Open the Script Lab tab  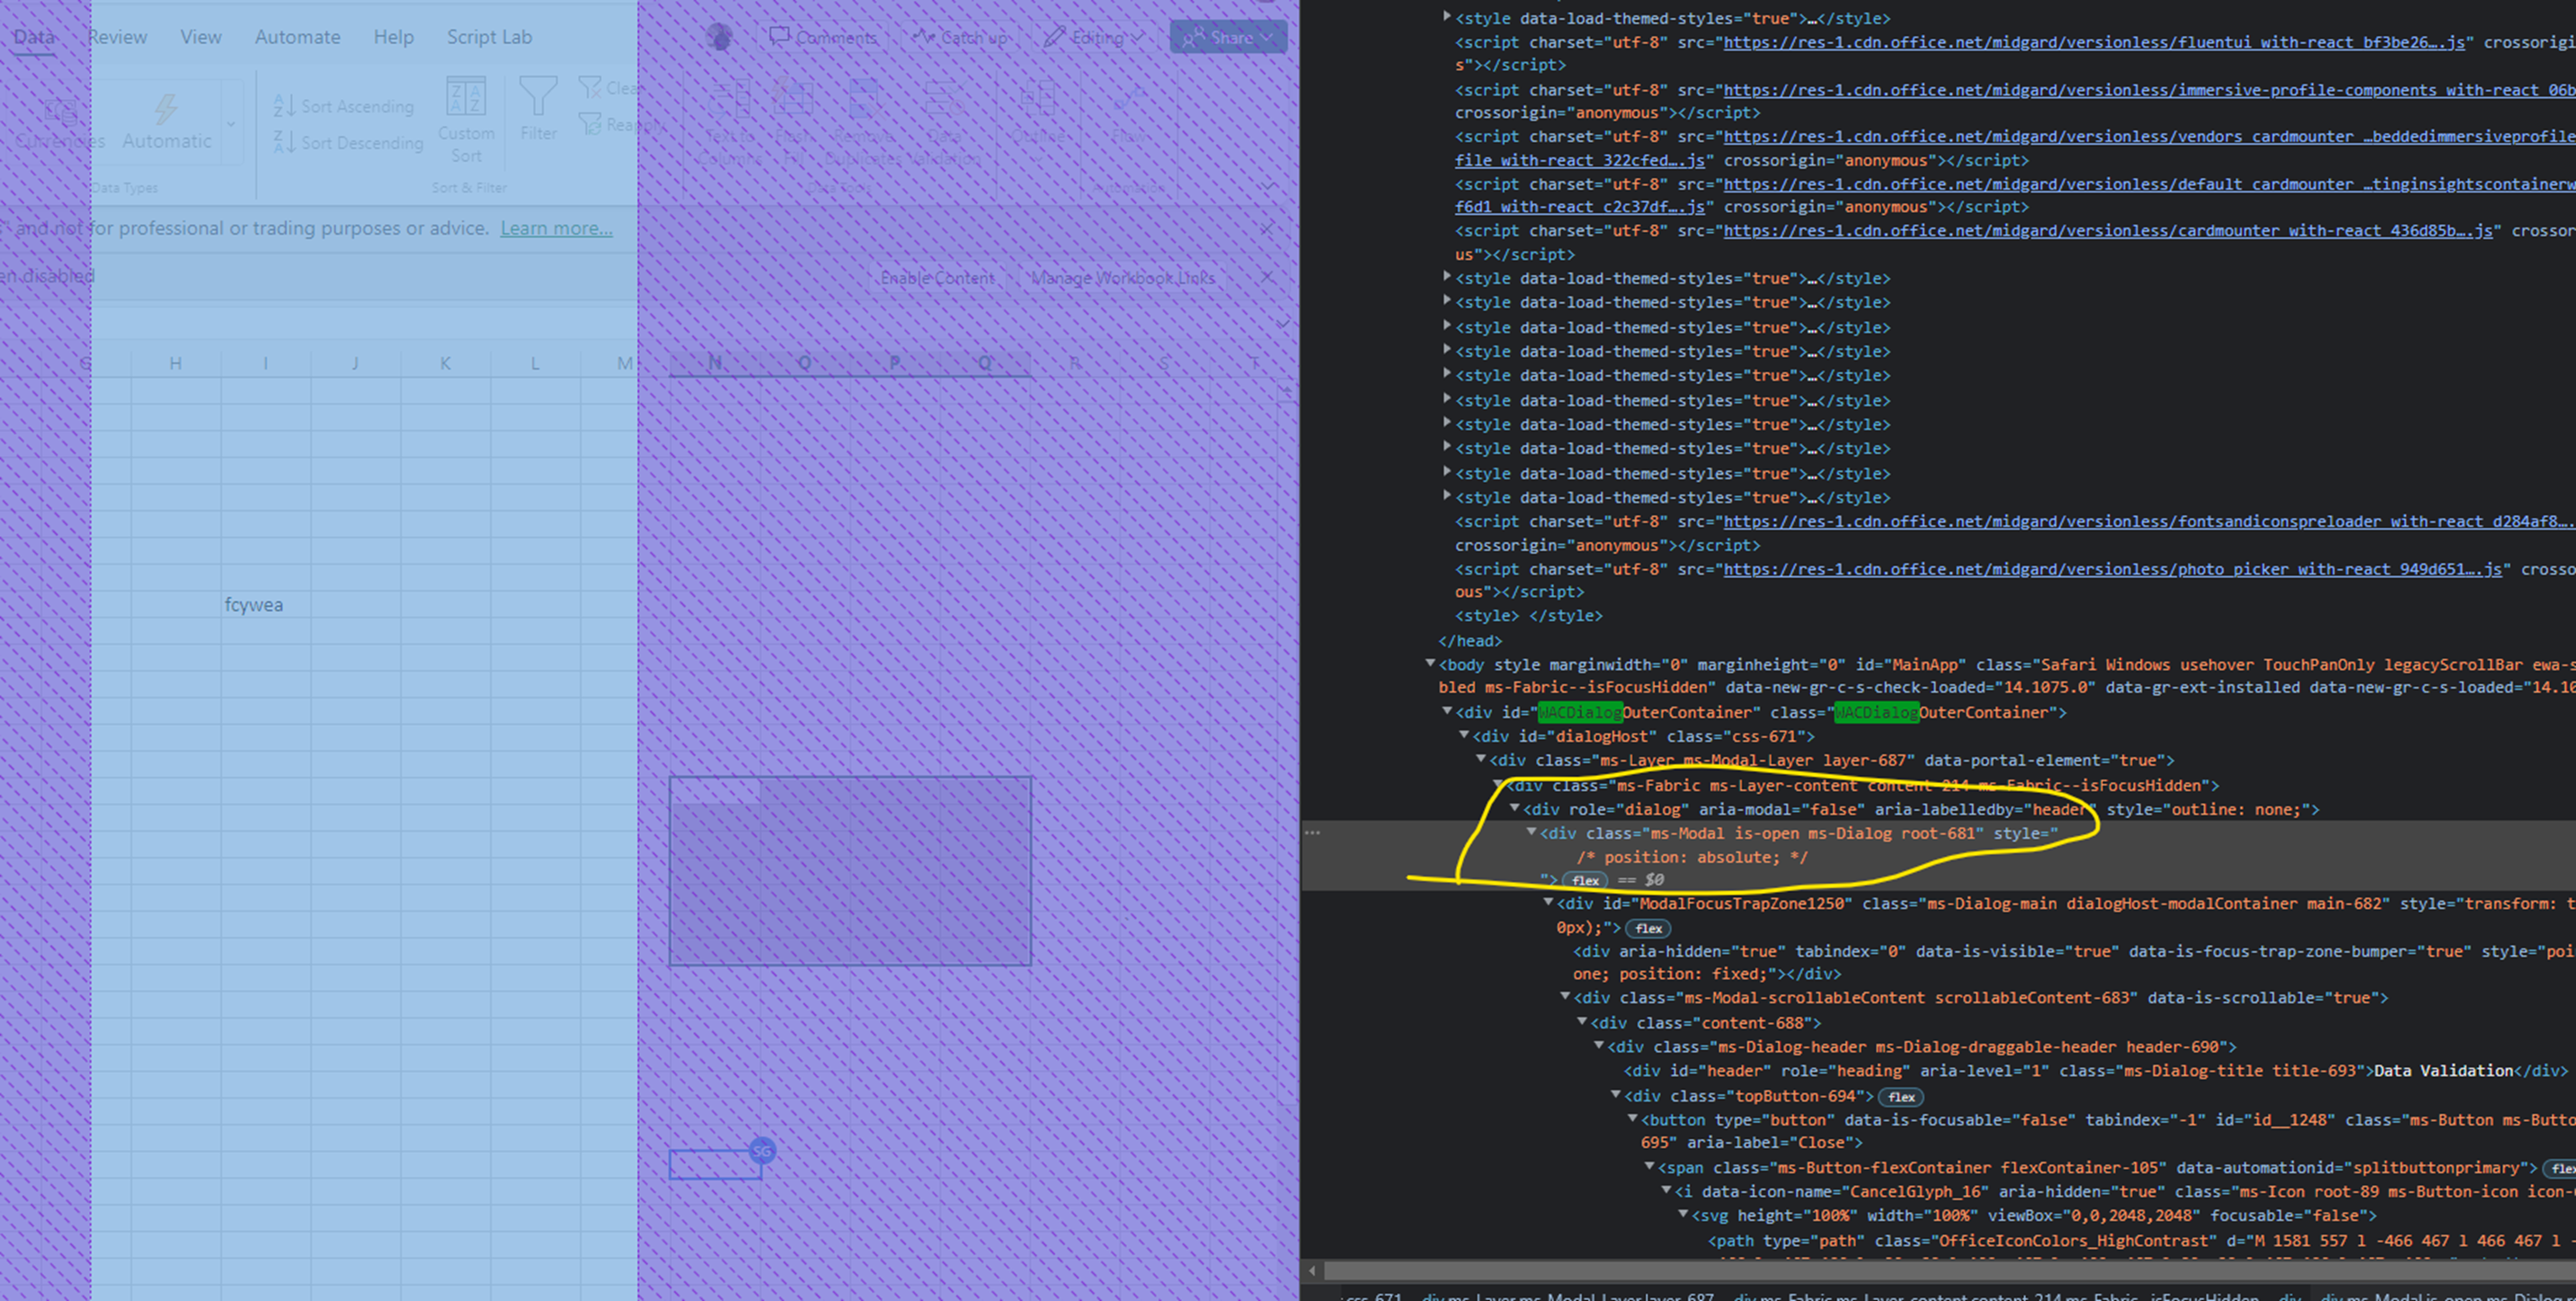[489, 37]
